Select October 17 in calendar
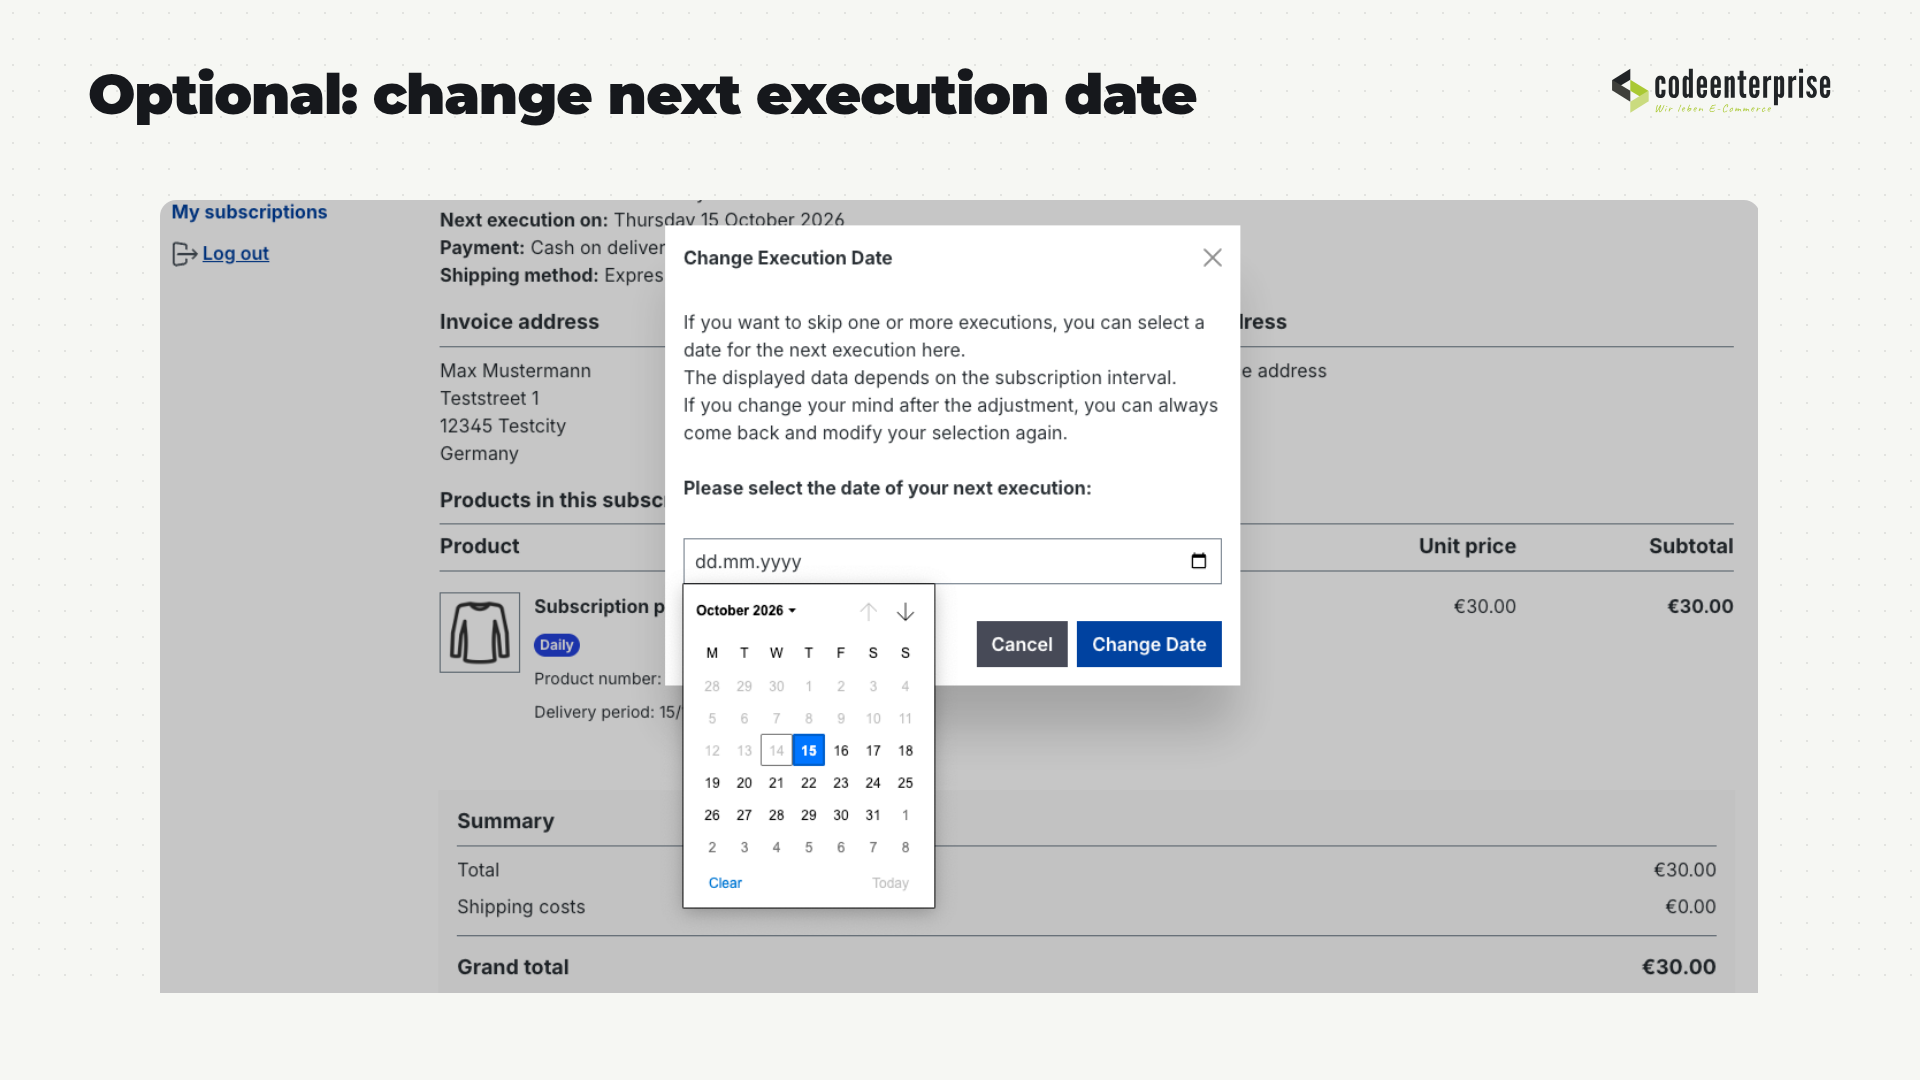The width and height of the screenshot is (1920, 1080). pos(873,750)
